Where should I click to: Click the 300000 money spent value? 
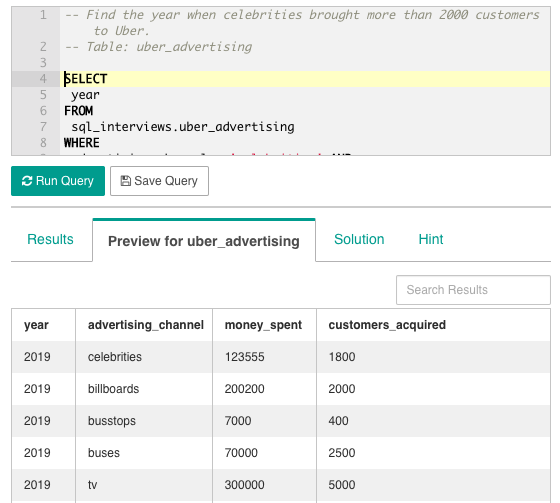tap(245, 485)
